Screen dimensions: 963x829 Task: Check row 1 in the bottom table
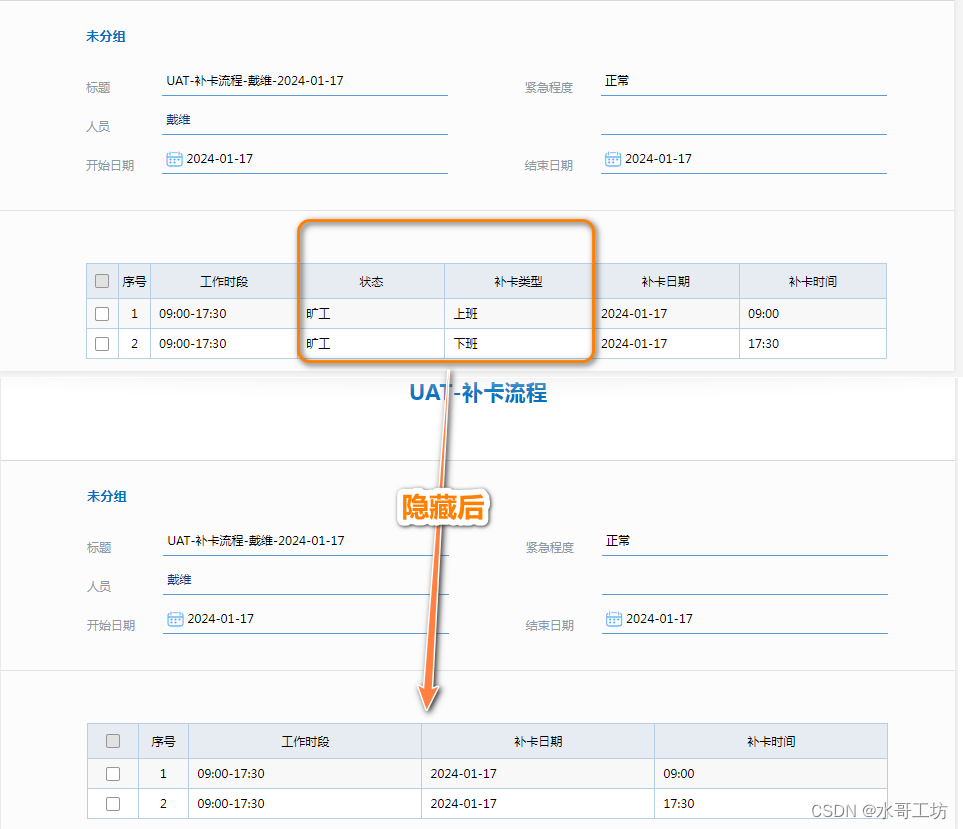point(112,773)
